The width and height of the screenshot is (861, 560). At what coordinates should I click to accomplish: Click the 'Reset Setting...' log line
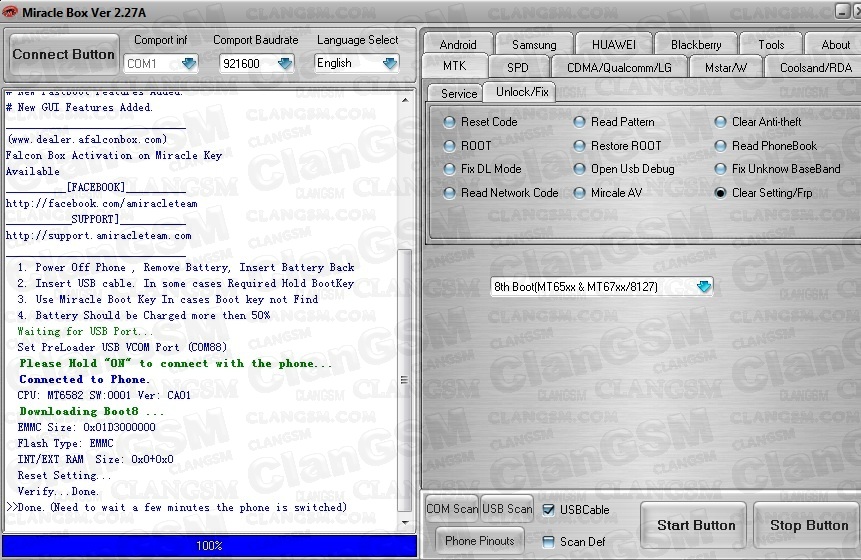point(64,475)
